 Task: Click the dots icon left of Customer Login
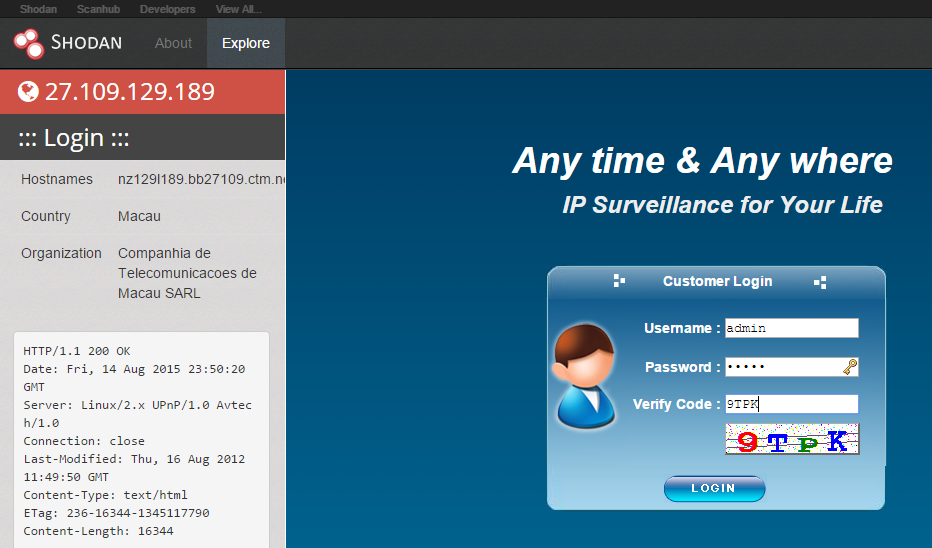coord(619,281)
